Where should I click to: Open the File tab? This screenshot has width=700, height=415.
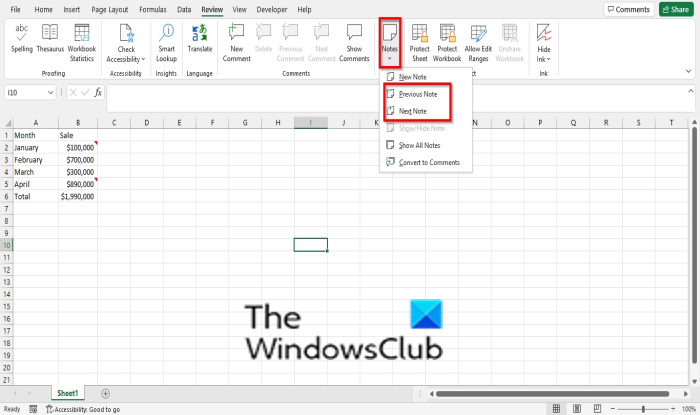pyautogui.click(x=16, y=9)
